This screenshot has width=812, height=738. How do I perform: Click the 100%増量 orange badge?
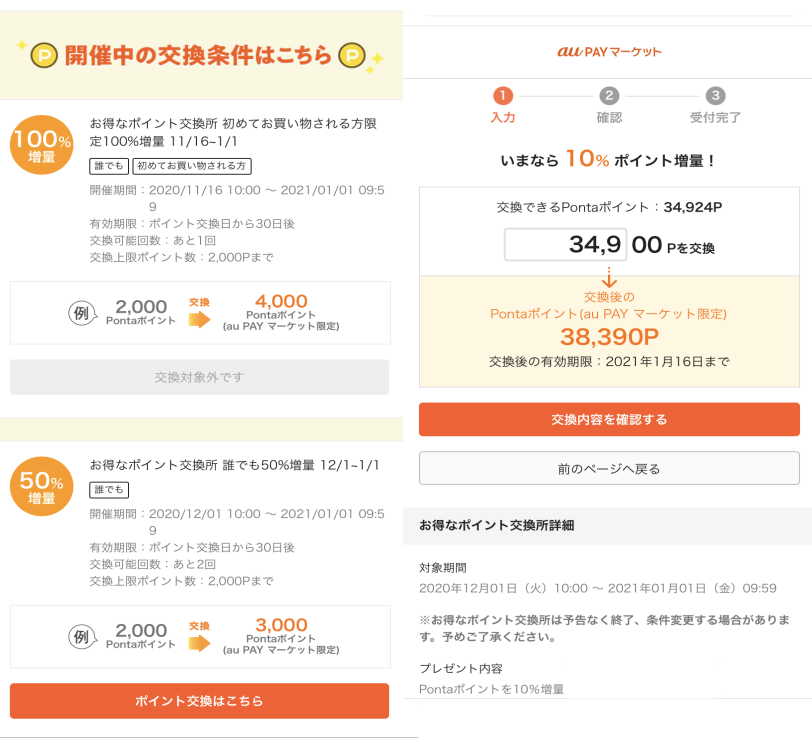point(41,144)
